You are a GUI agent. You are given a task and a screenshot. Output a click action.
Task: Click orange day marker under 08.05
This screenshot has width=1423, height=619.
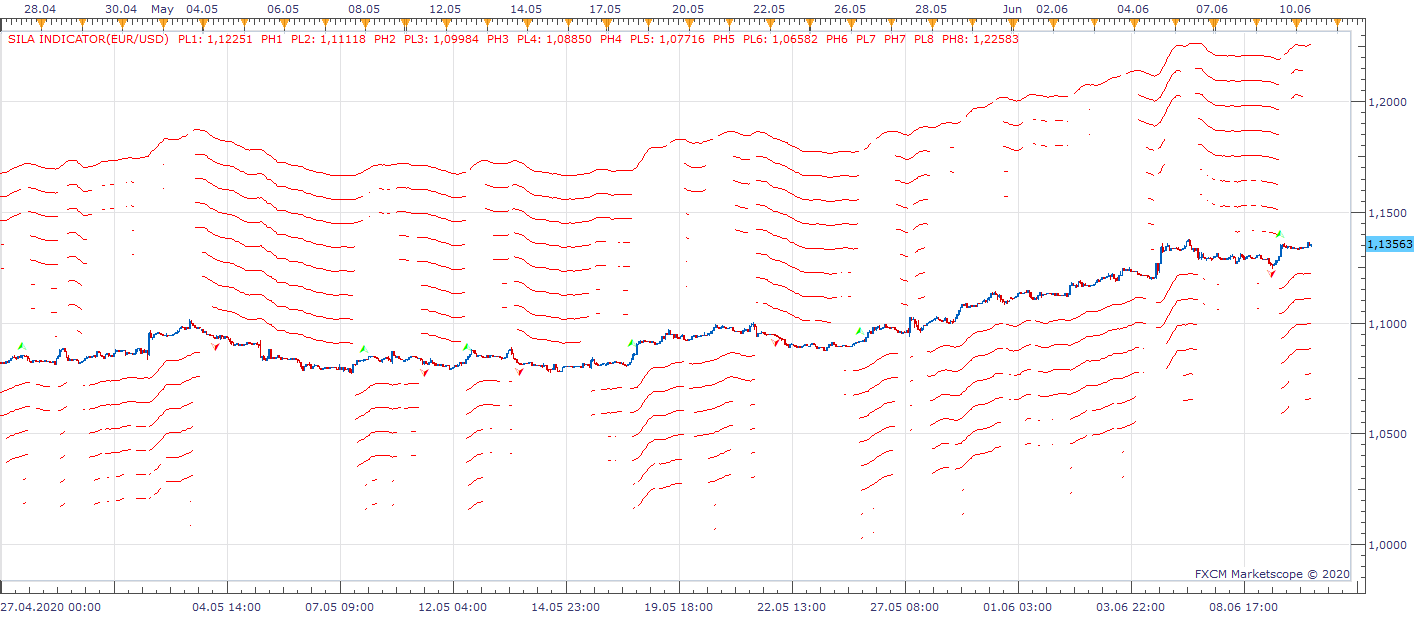point(364,24)
